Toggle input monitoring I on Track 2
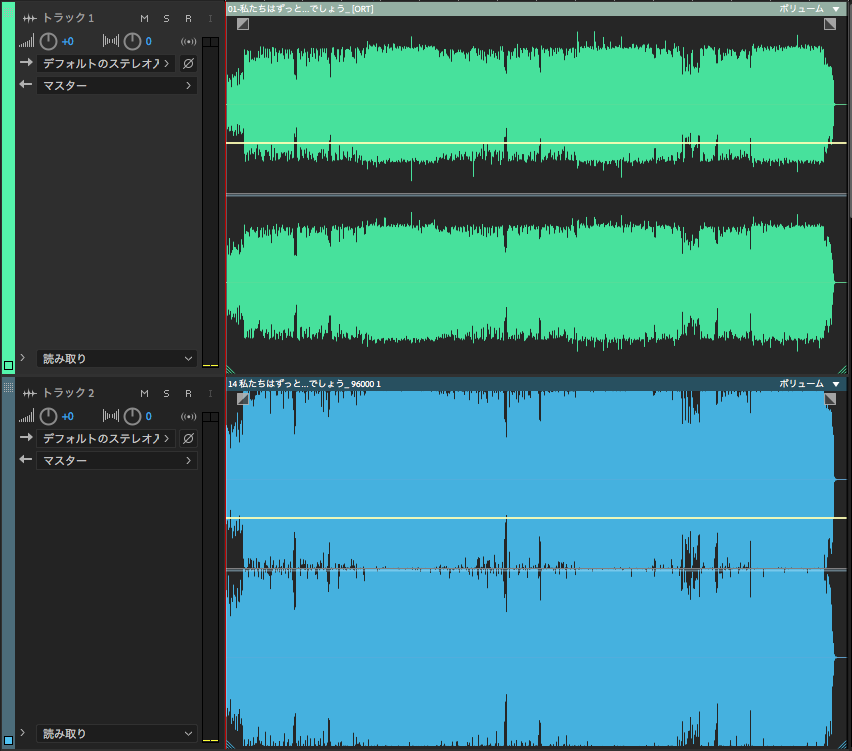Screen dimensions: 852x751 (210, 393)
